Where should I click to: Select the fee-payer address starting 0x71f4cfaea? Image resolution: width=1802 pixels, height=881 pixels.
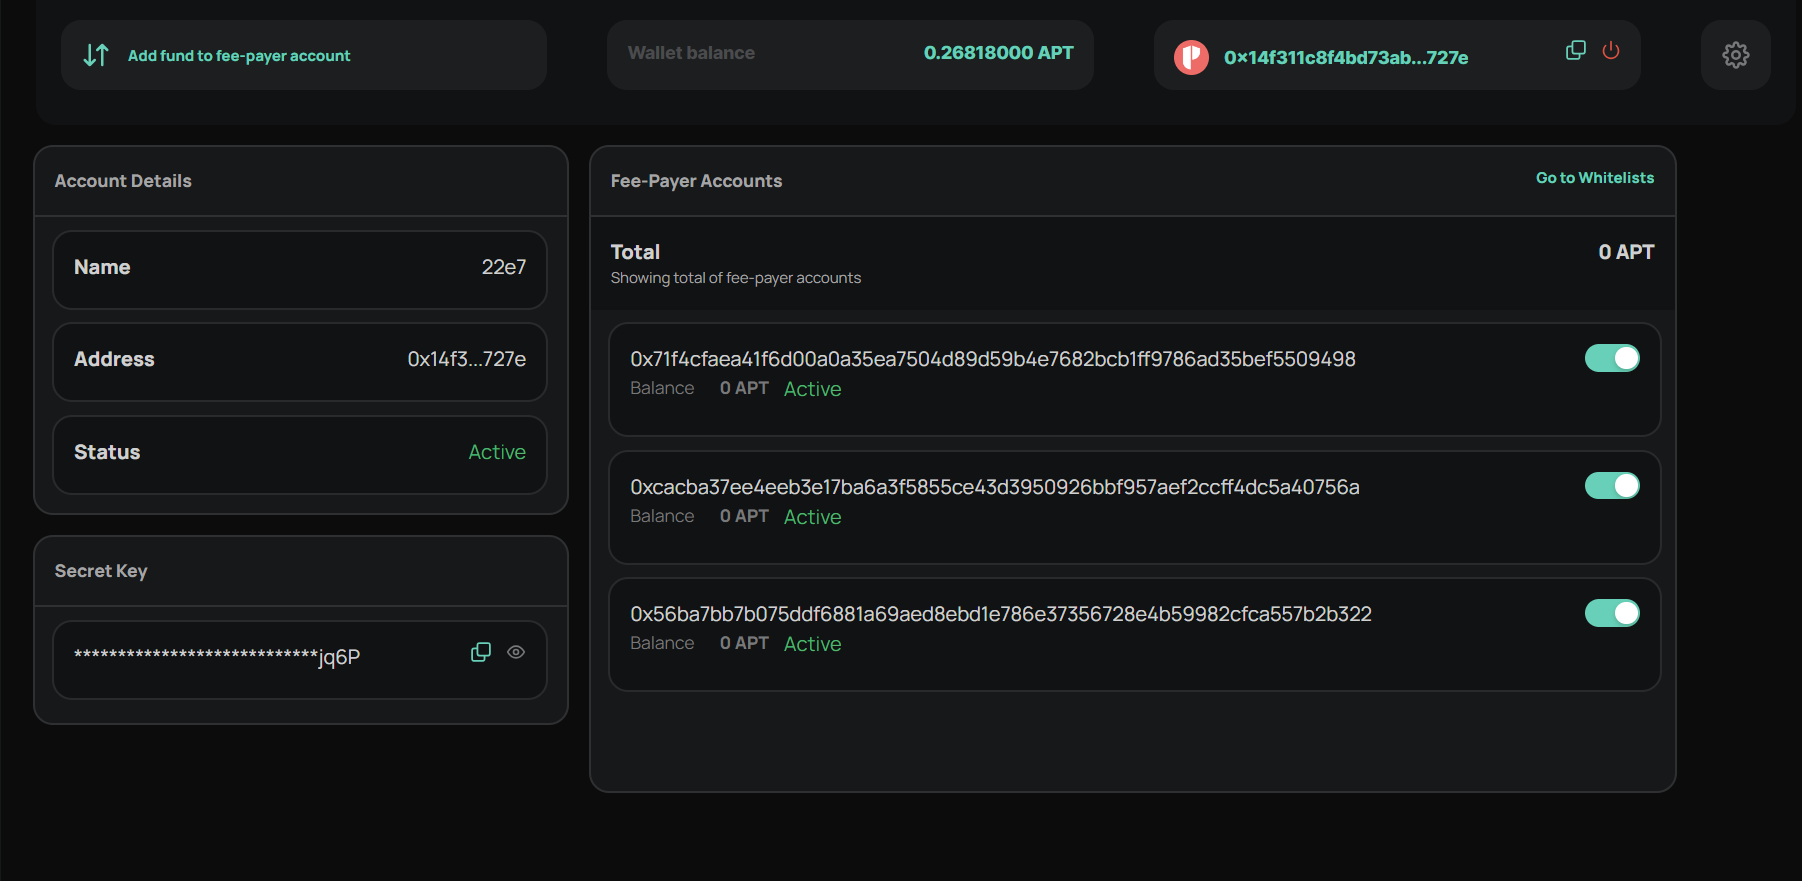click(992, 359)
